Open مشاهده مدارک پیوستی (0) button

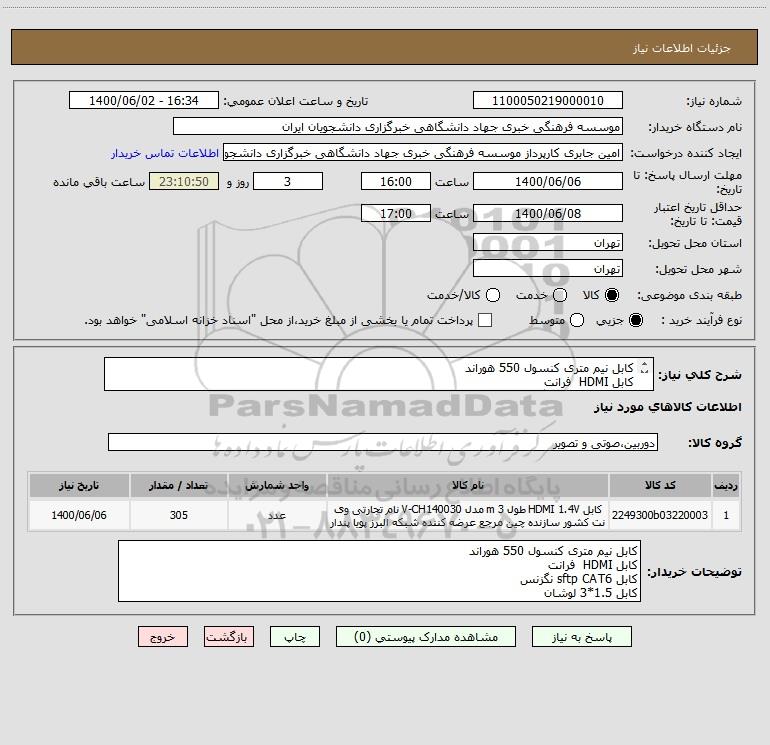pyautogui.click(x=426, y=637)
